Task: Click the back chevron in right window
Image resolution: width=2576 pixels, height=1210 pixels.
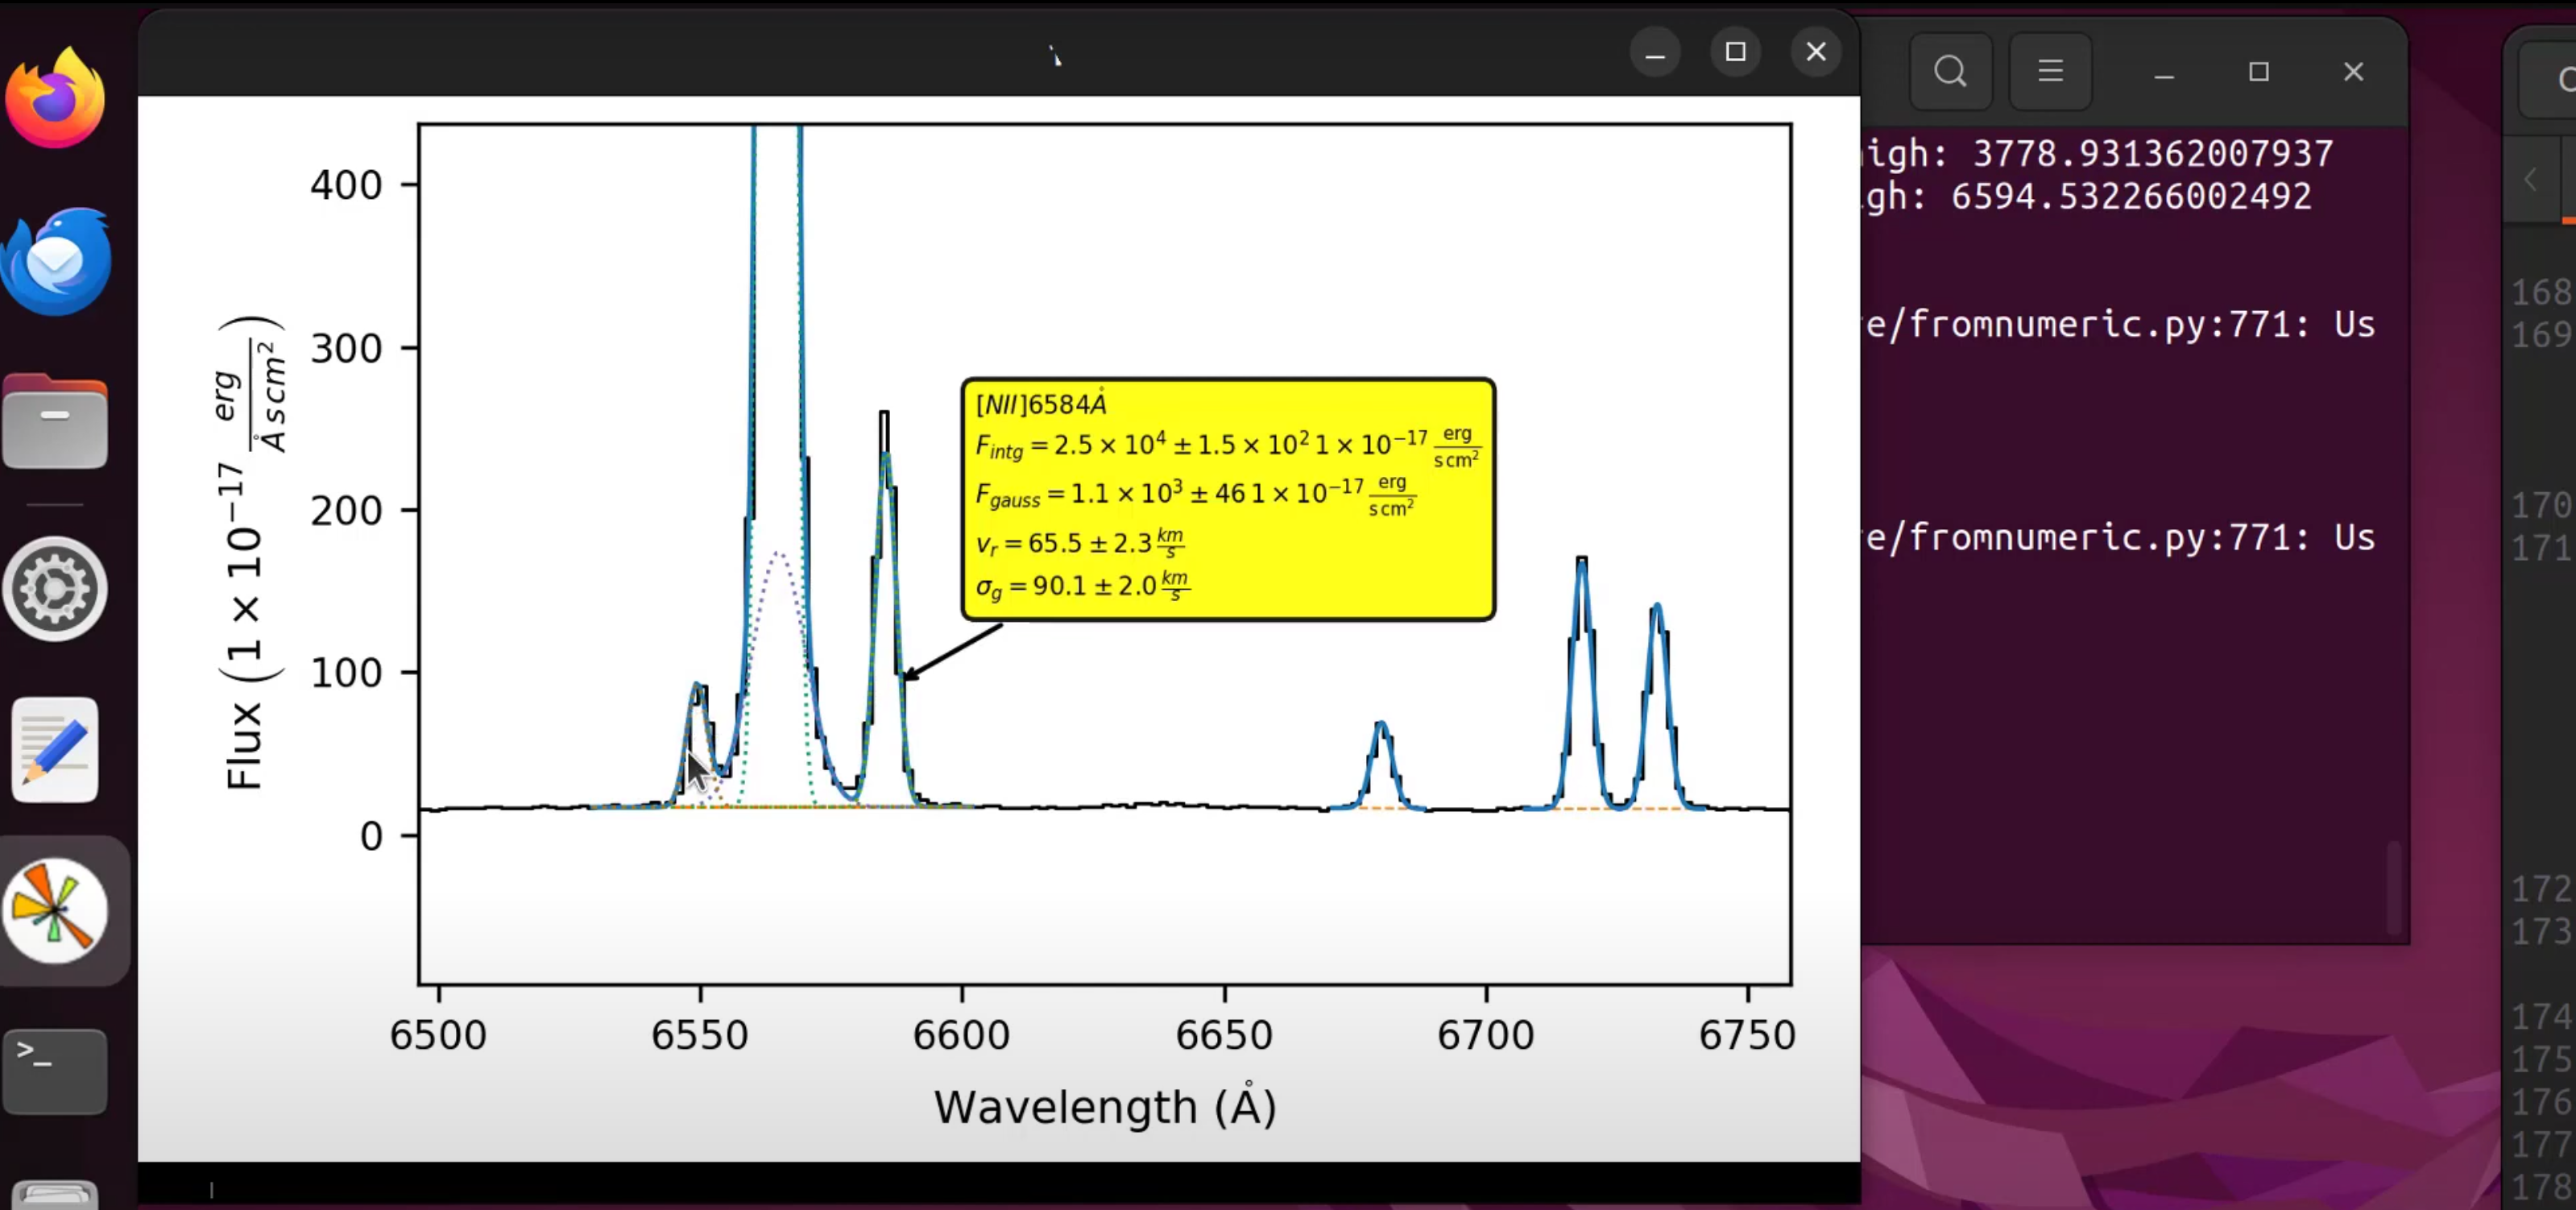Action: pyautogui.click(x=2531, y=180)
